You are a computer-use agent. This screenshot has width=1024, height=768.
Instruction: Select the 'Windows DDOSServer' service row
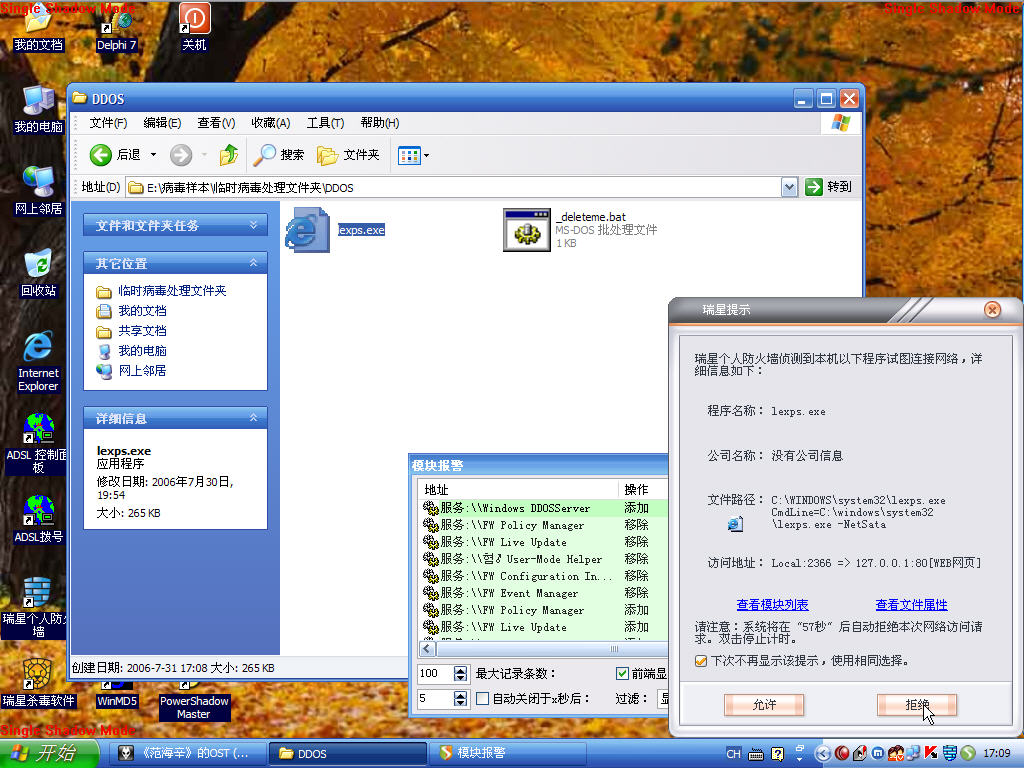[x=542, y=508]
